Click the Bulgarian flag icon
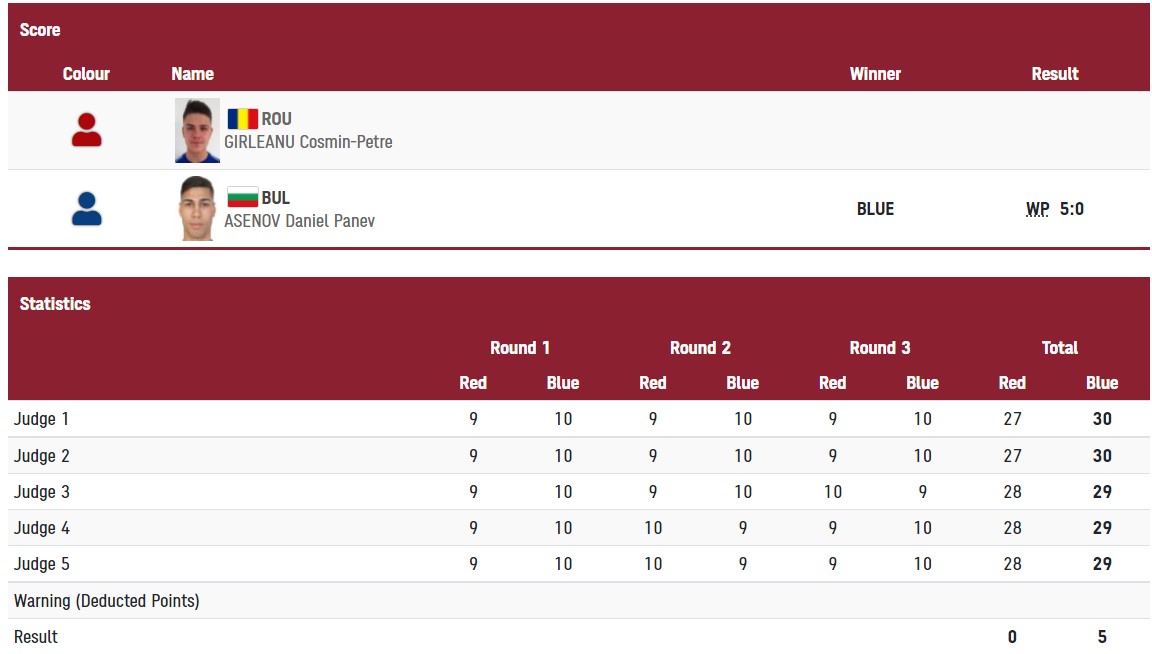This screenshot has width=1152, height=654. point(242,197)
